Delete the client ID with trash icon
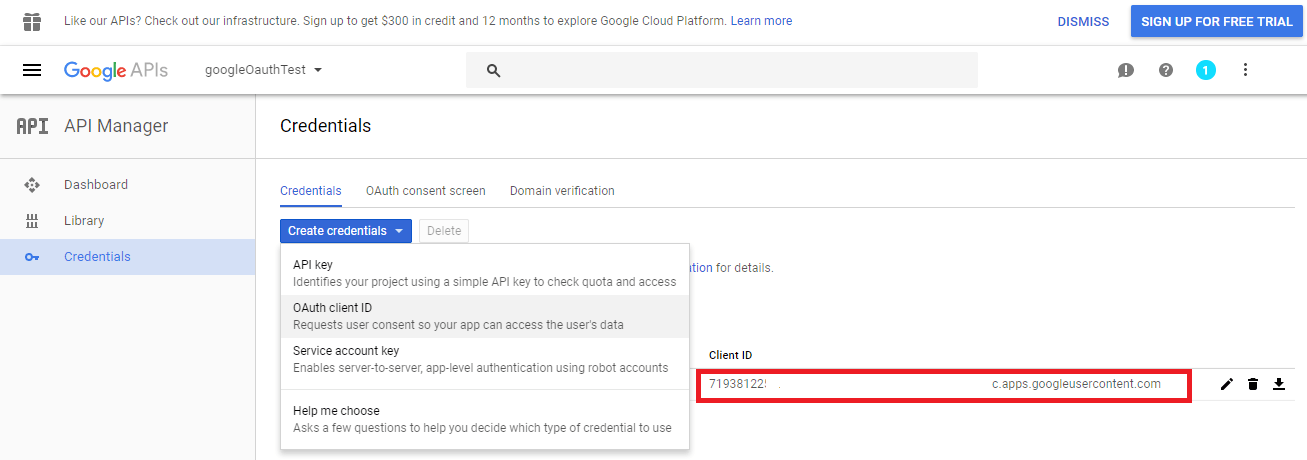Image resolution: width=1307 pixels, height=460 pixels. pyautogui.click(x=1253, y=384)
